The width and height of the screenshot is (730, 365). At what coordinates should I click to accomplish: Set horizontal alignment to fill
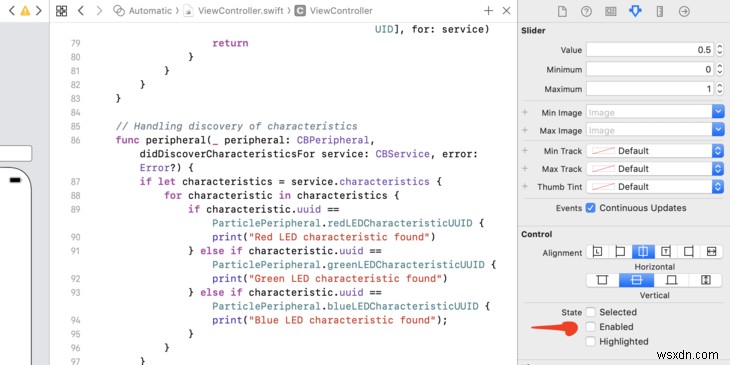pyautogui.click(x=711, y=252)
